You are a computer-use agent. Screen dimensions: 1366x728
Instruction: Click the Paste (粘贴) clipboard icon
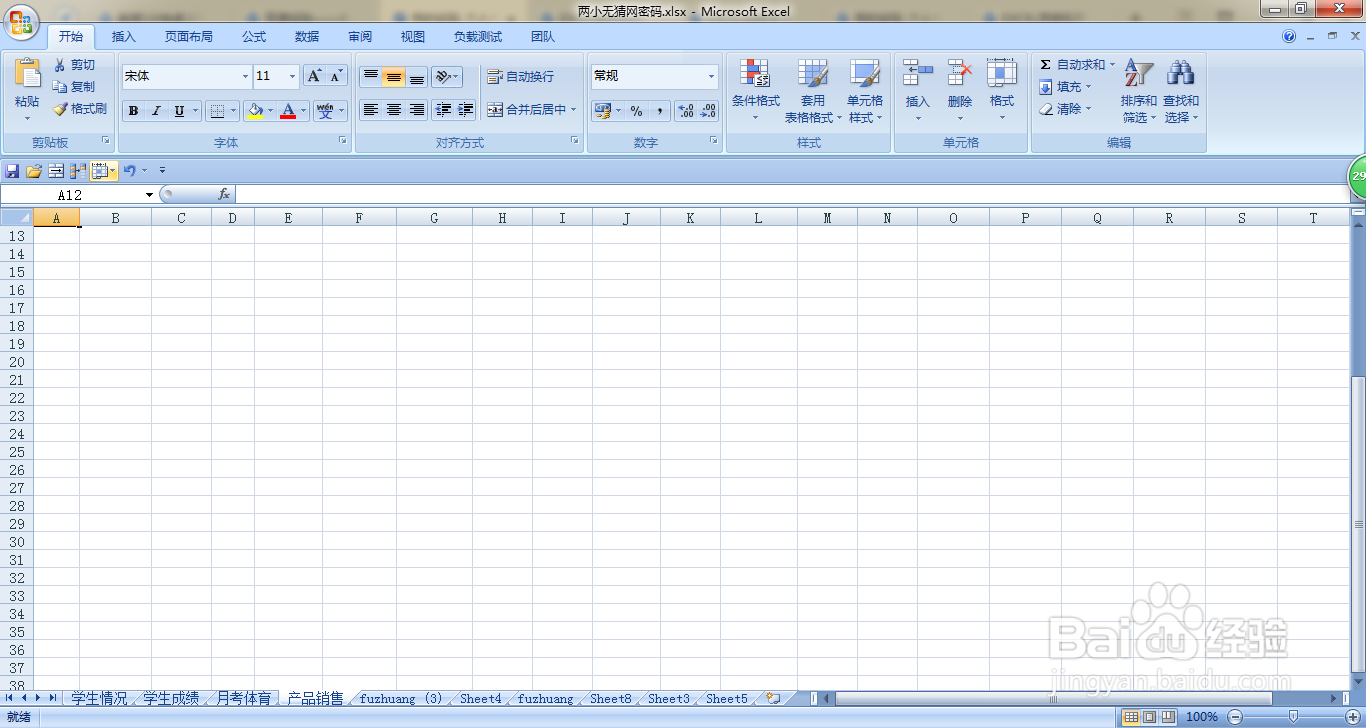[x=27, y=74]
